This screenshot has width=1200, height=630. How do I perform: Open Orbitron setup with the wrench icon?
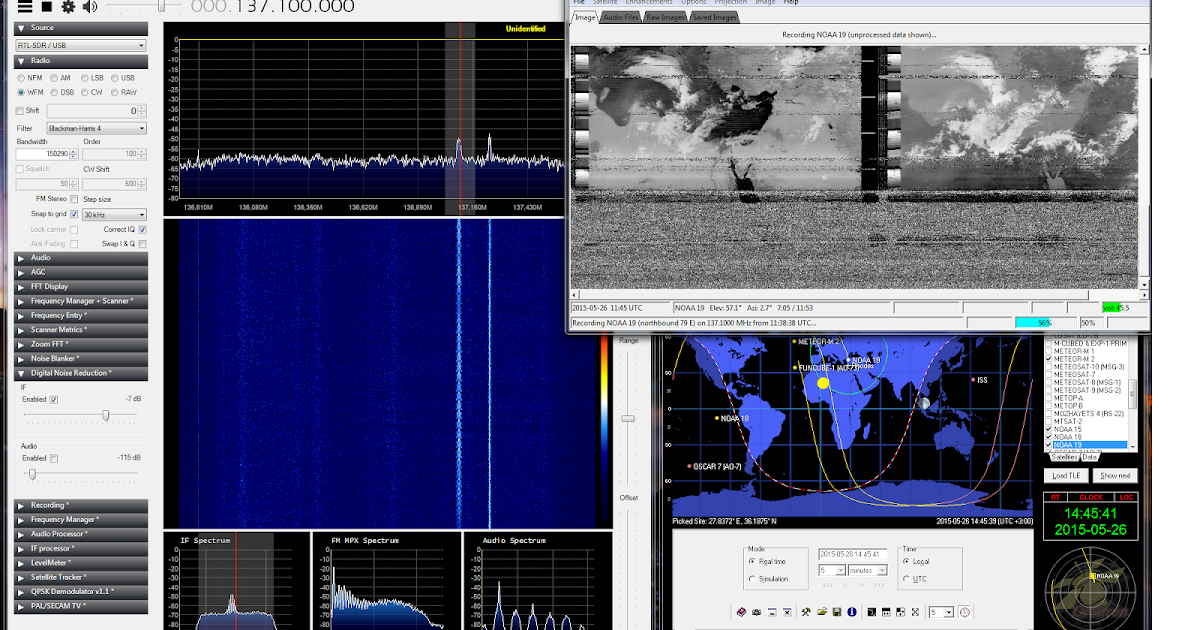[x=806, y=612]
